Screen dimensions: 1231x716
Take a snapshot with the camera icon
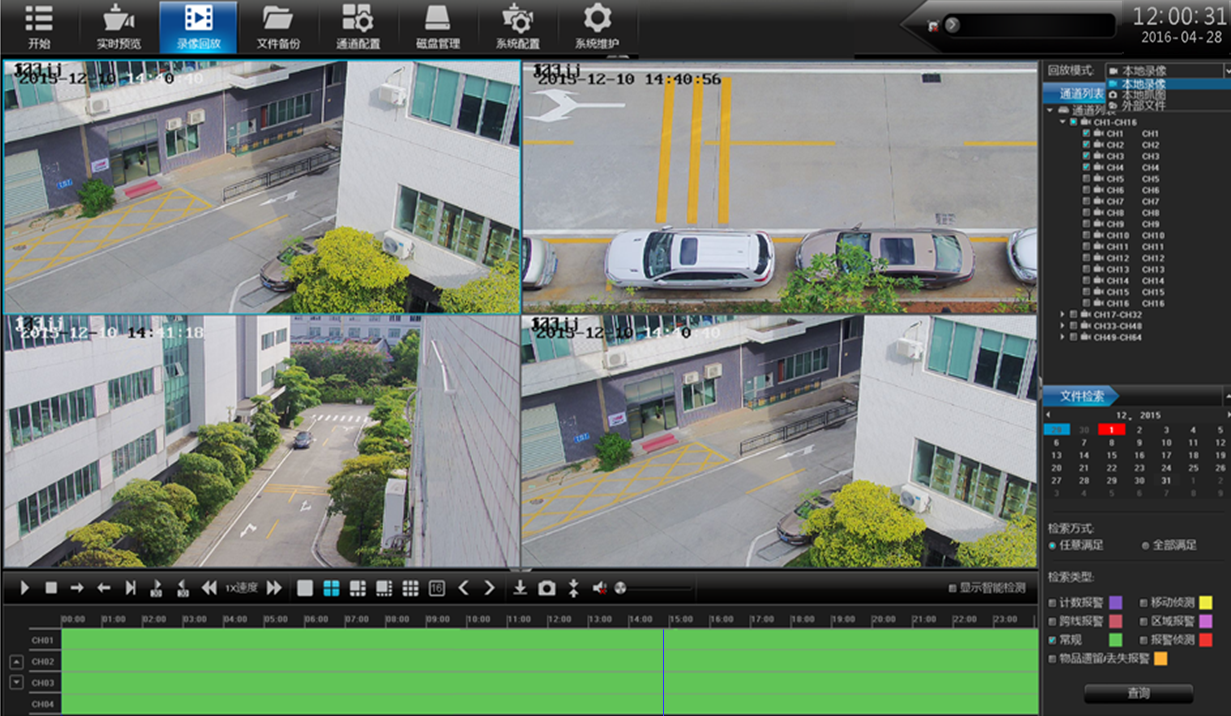click(x=546, y=588)
